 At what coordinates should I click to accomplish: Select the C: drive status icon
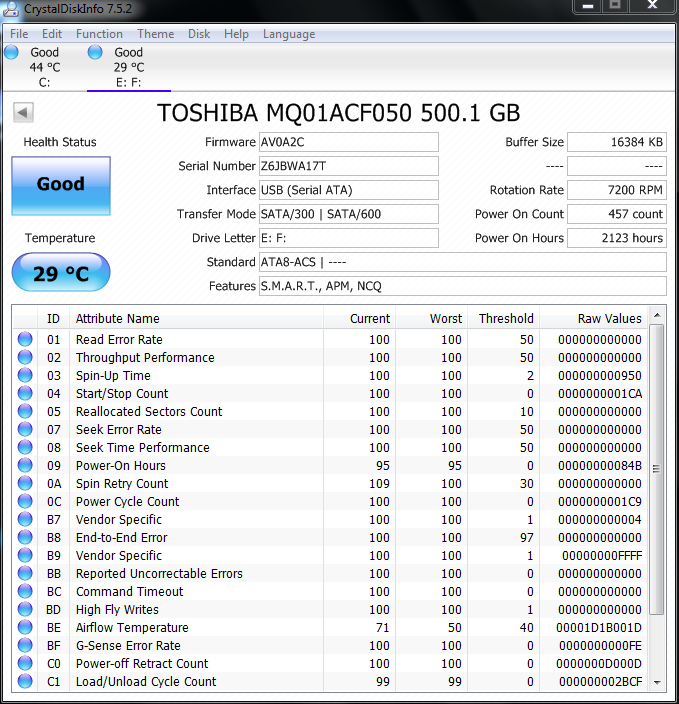pyautogui.click(x=11, y=53)
